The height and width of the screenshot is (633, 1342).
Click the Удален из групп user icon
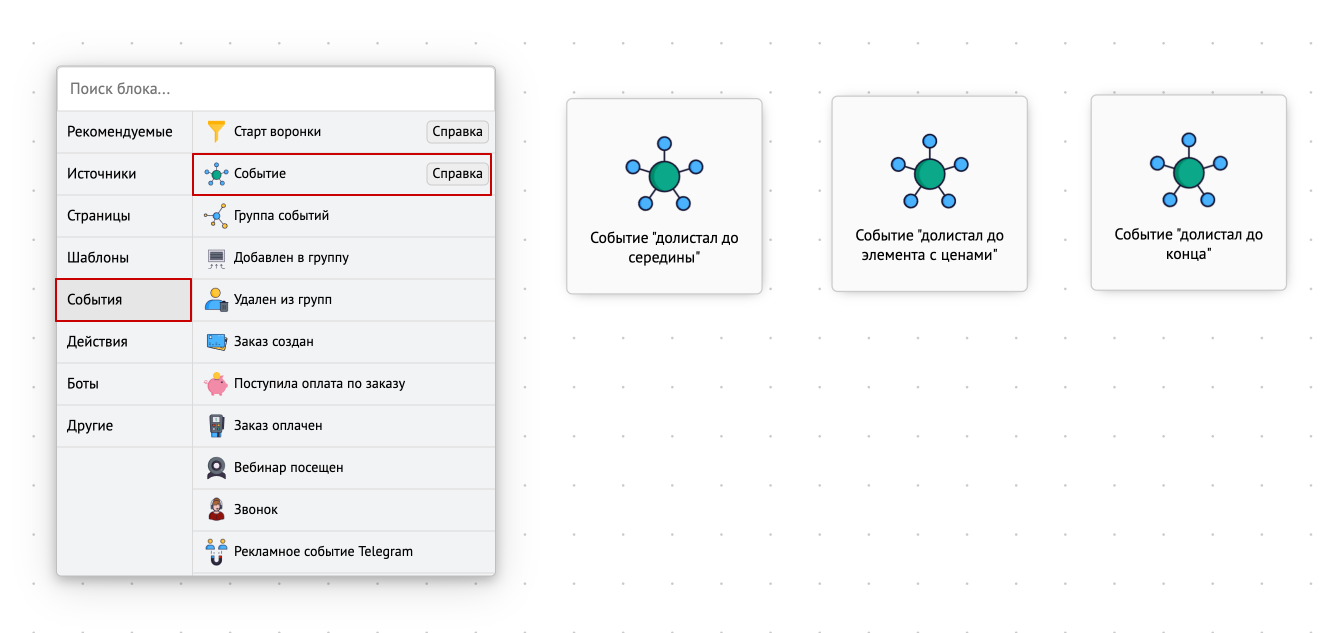tap(216, 300)
